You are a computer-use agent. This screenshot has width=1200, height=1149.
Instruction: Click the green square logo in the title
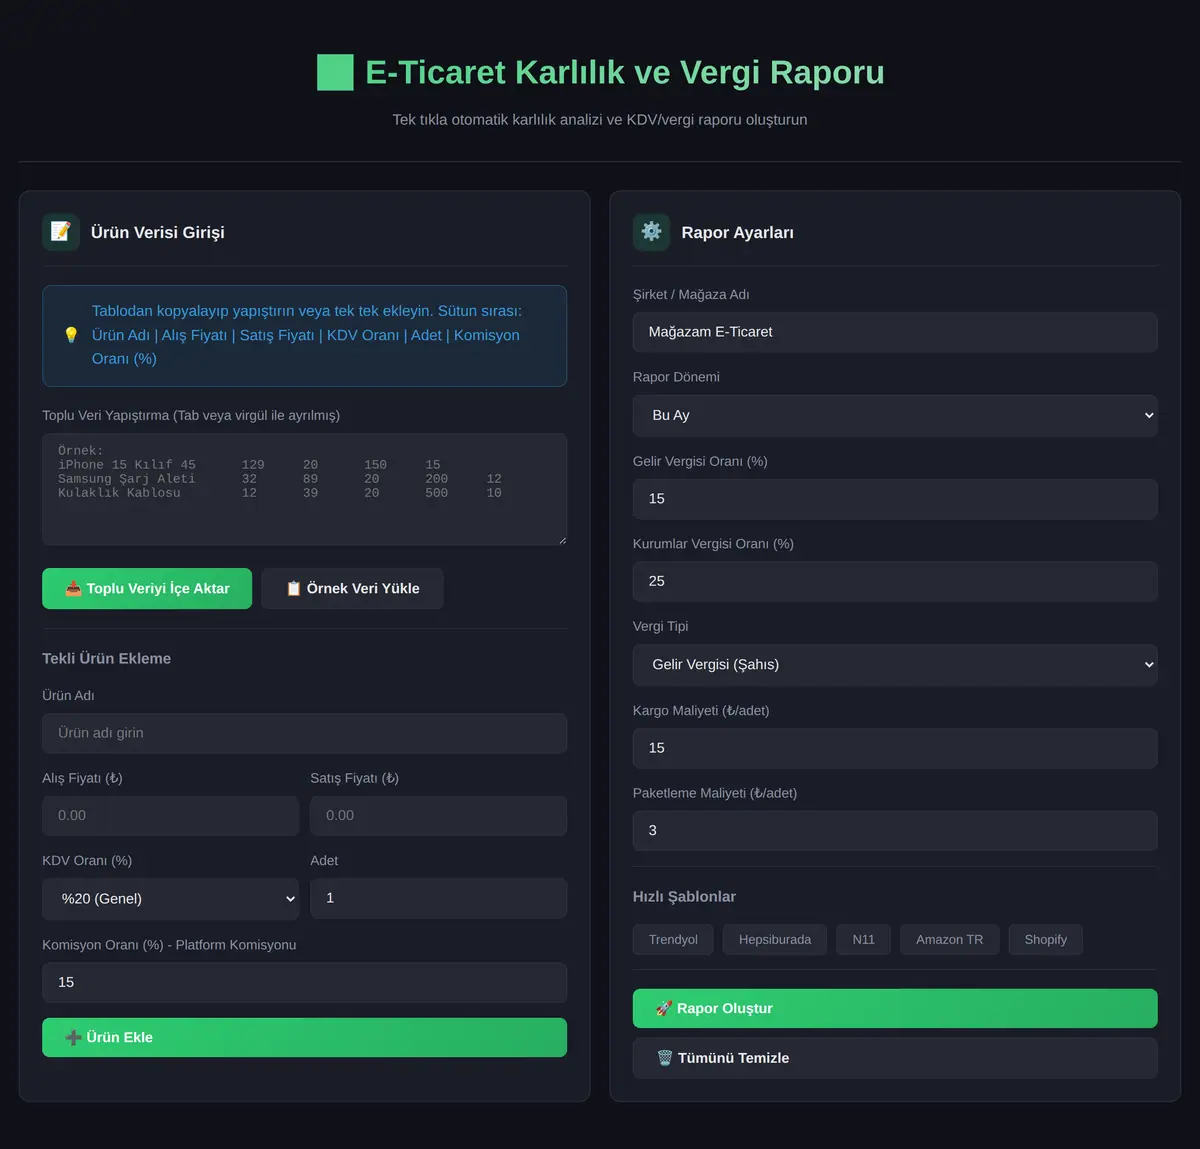click(x=335, y=73)
